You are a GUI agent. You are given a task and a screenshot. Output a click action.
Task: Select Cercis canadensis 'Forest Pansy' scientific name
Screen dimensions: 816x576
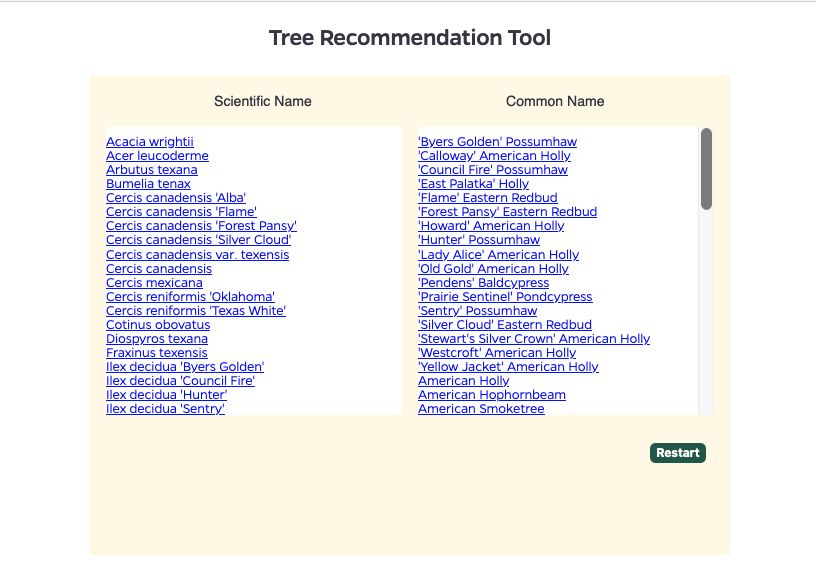pyautogui.click(x=201, y=226)
